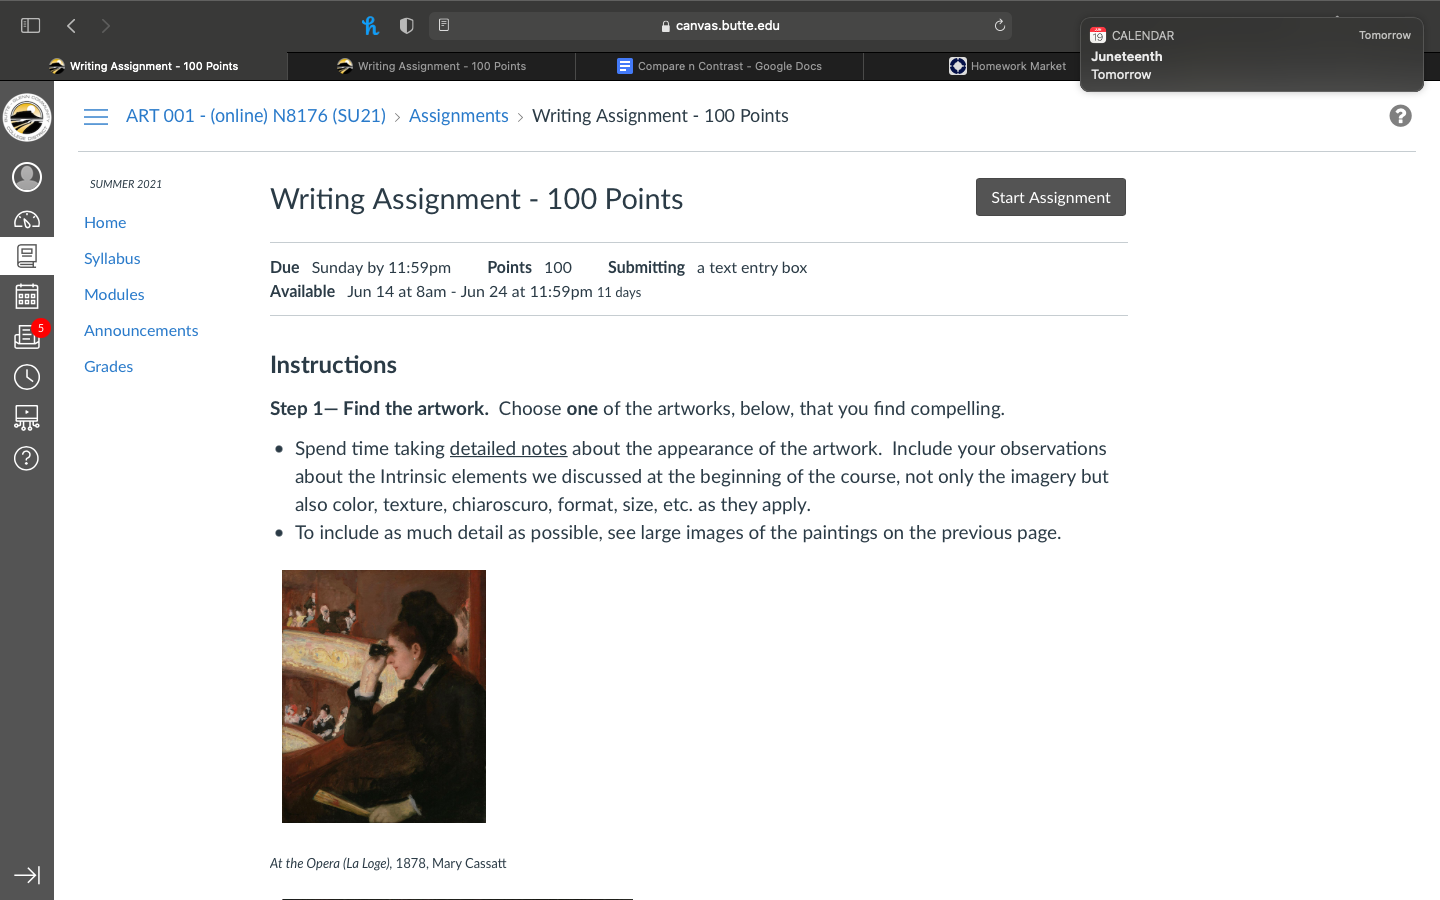Open the Home course link
The height and width of the screenshot is (900, 1440).
(x=105, y=222)
